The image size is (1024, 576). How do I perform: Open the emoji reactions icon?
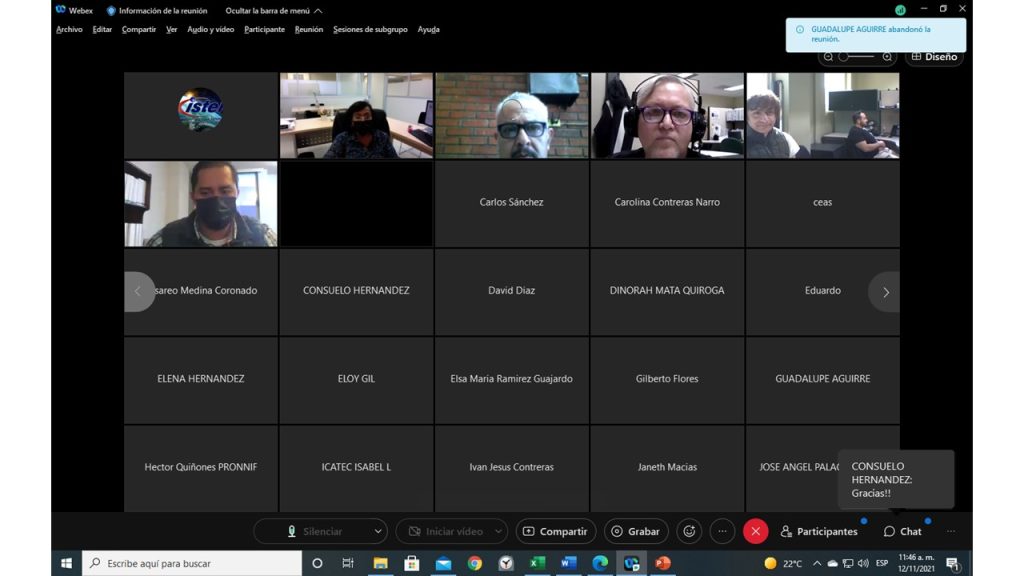click(688, 532)
